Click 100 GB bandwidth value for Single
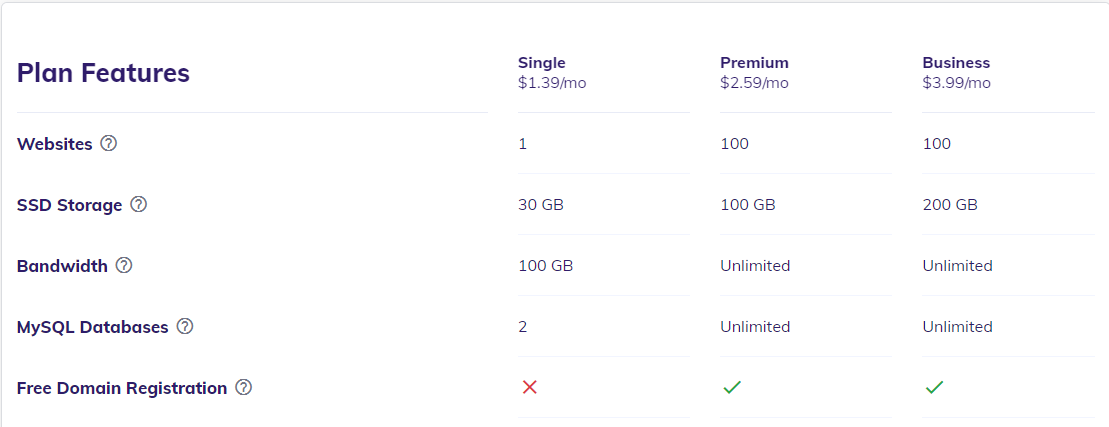The height and width of the screenshot is (427, 1109). pos(545,266)
